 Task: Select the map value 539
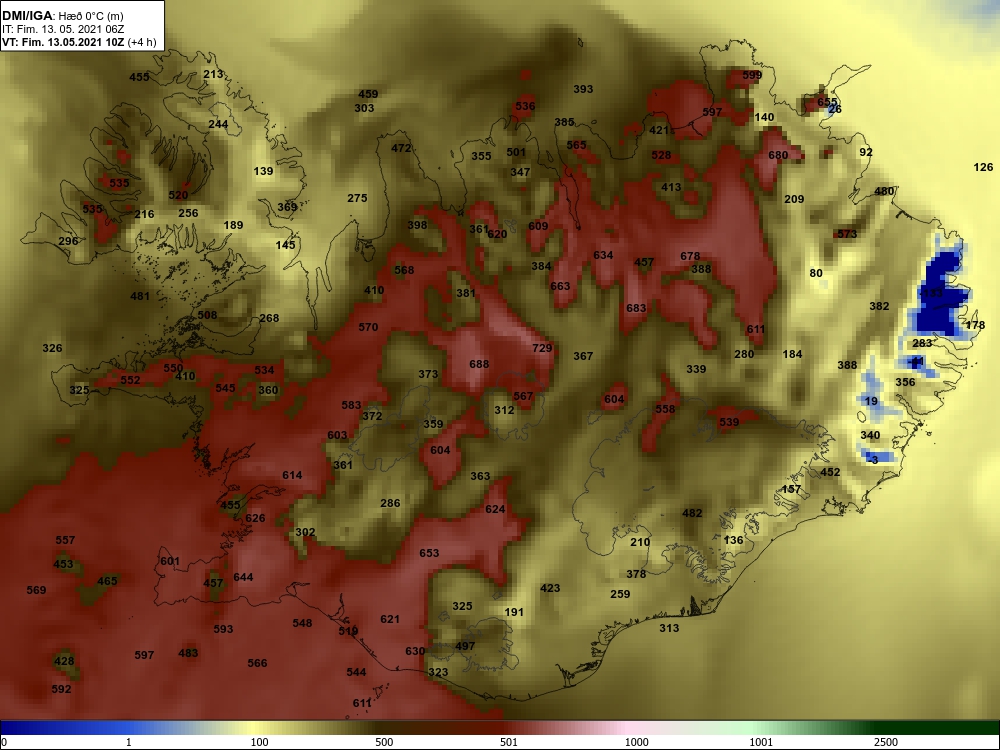[729, 422]
